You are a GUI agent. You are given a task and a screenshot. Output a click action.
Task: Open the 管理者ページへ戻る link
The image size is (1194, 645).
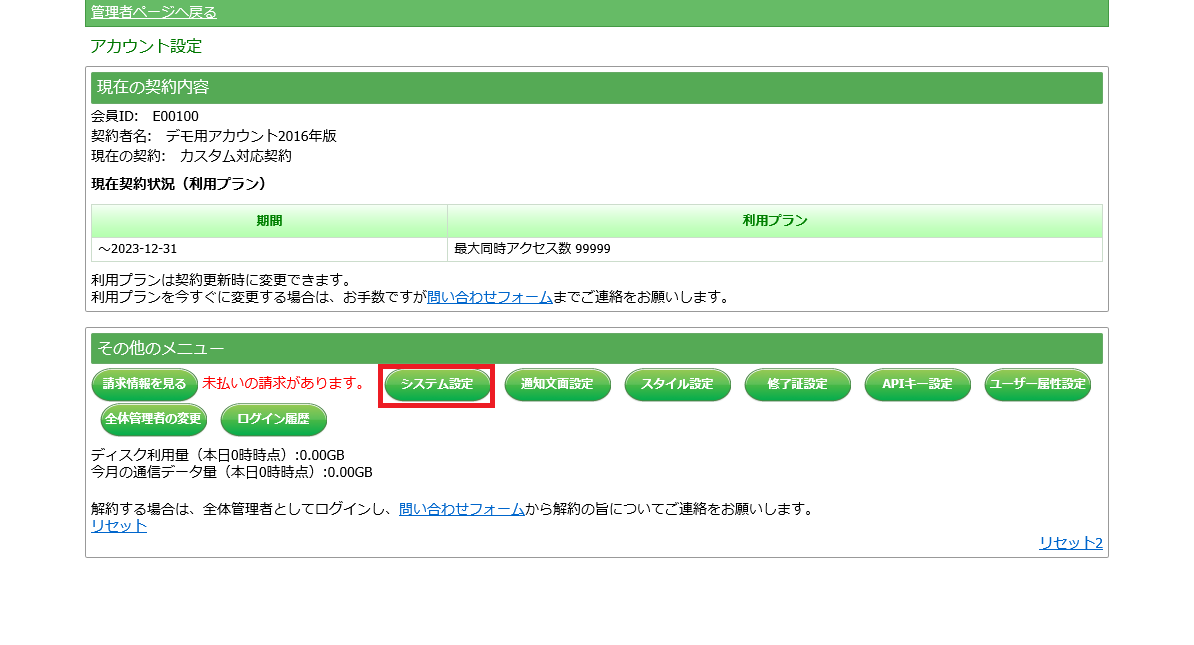coord(154,12)
